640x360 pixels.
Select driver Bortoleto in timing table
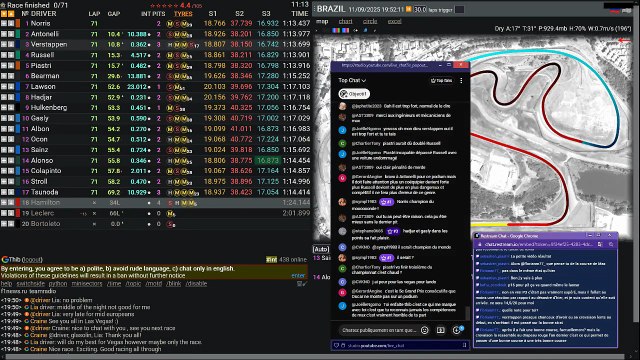(45, 224)
